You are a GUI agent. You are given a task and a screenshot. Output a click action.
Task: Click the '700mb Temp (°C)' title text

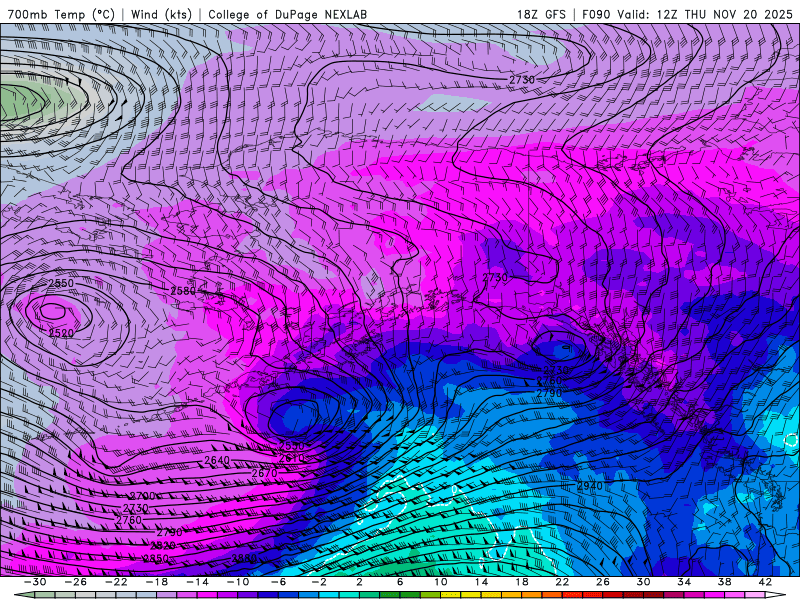61,14
